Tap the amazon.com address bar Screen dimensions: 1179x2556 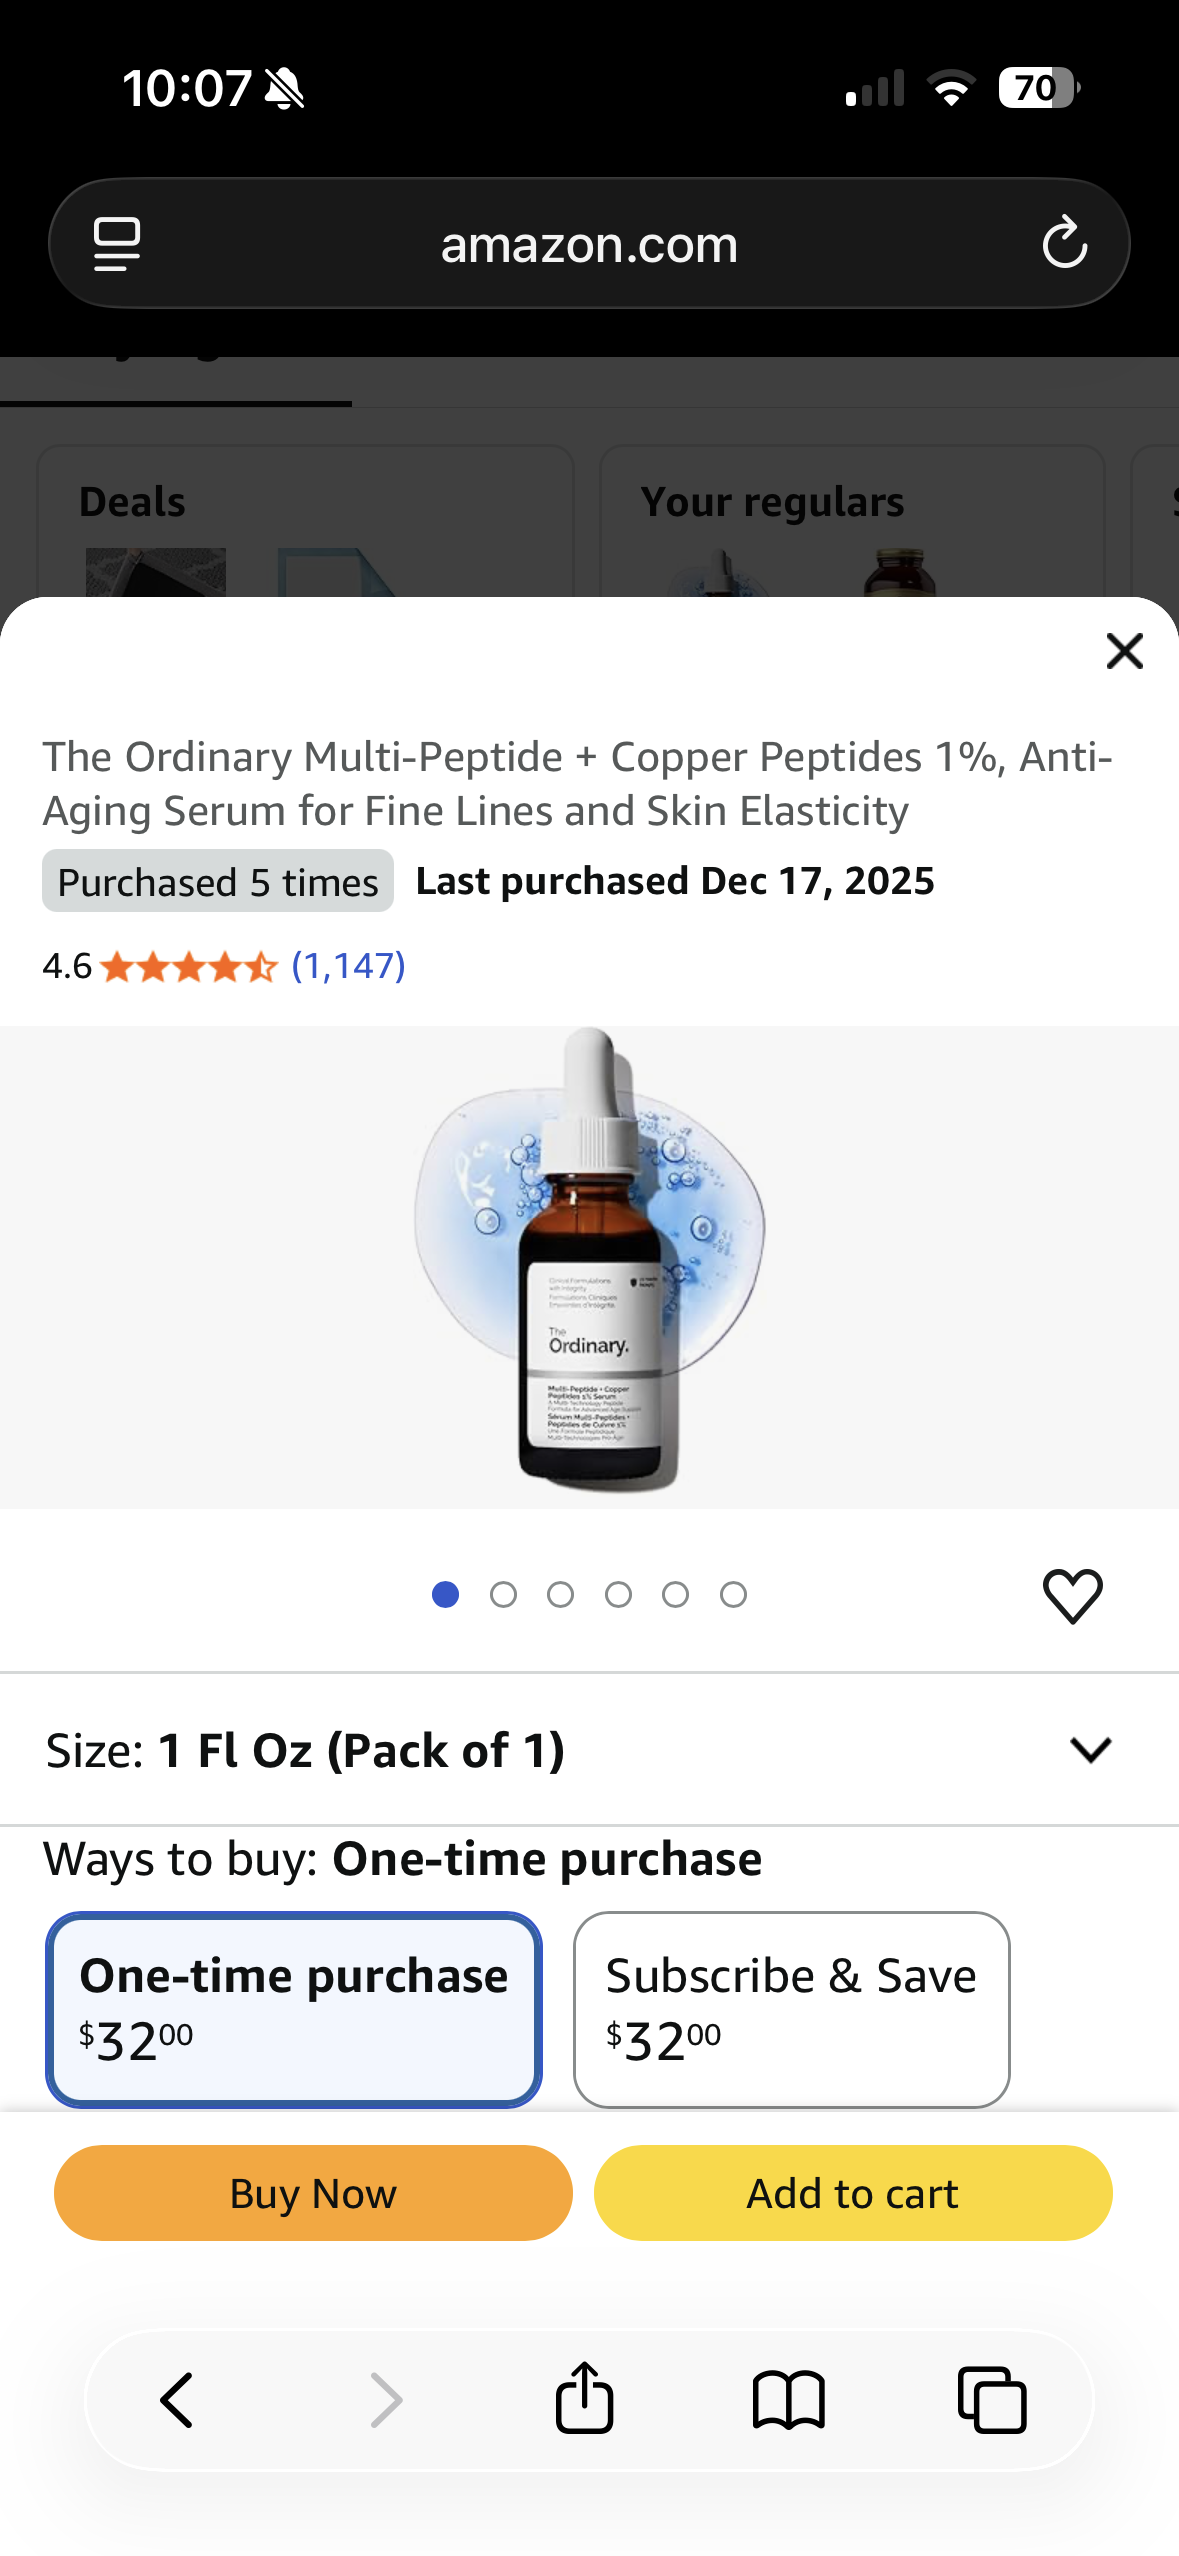pos(589,244)
